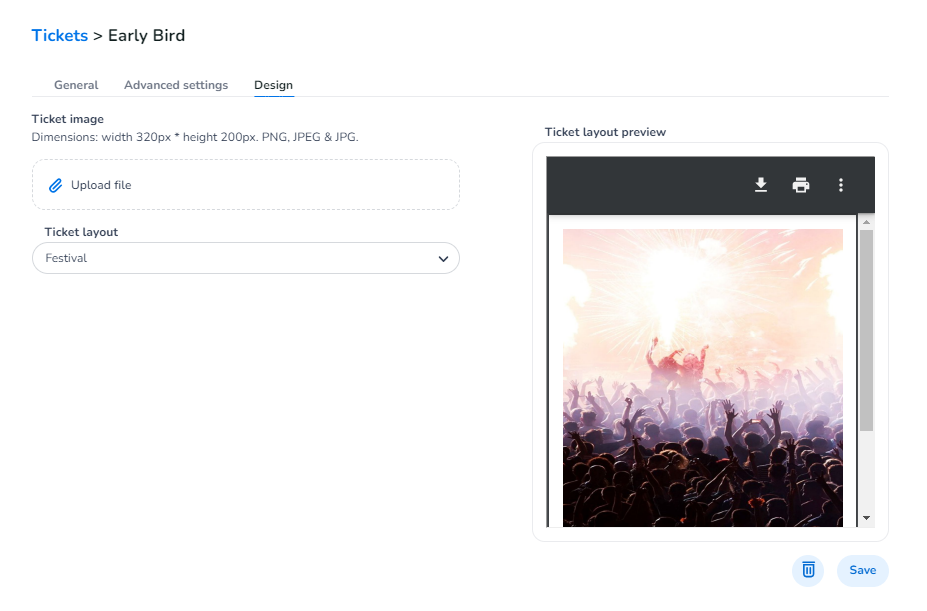Select the Design tab
The width and height of the screenshot is (927, 611).
(x=273, y=85)
